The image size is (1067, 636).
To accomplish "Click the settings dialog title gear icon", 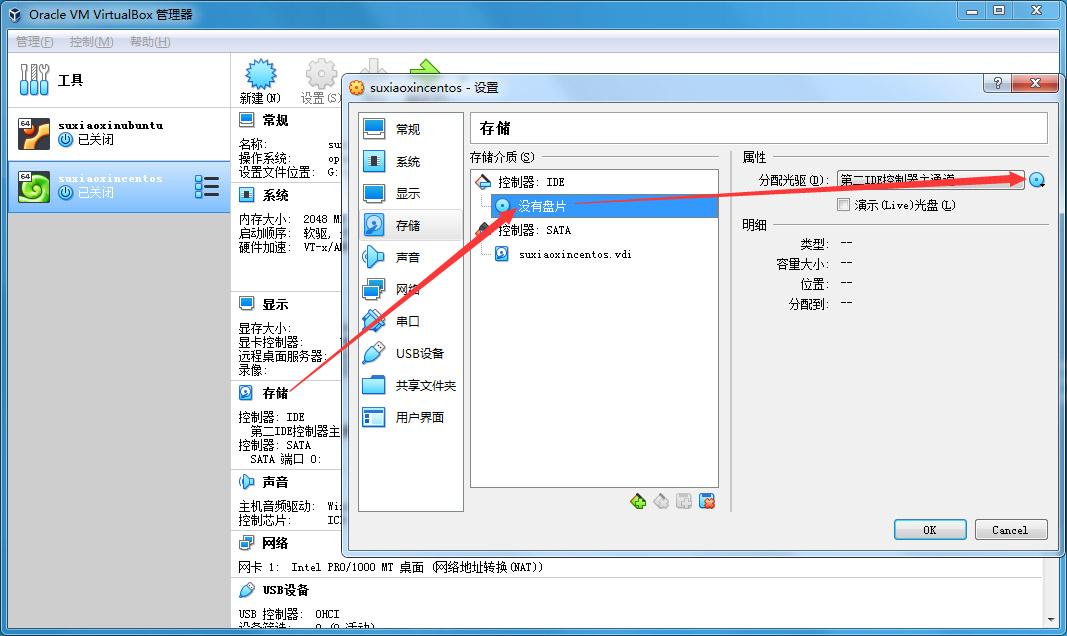I will 357,87.
